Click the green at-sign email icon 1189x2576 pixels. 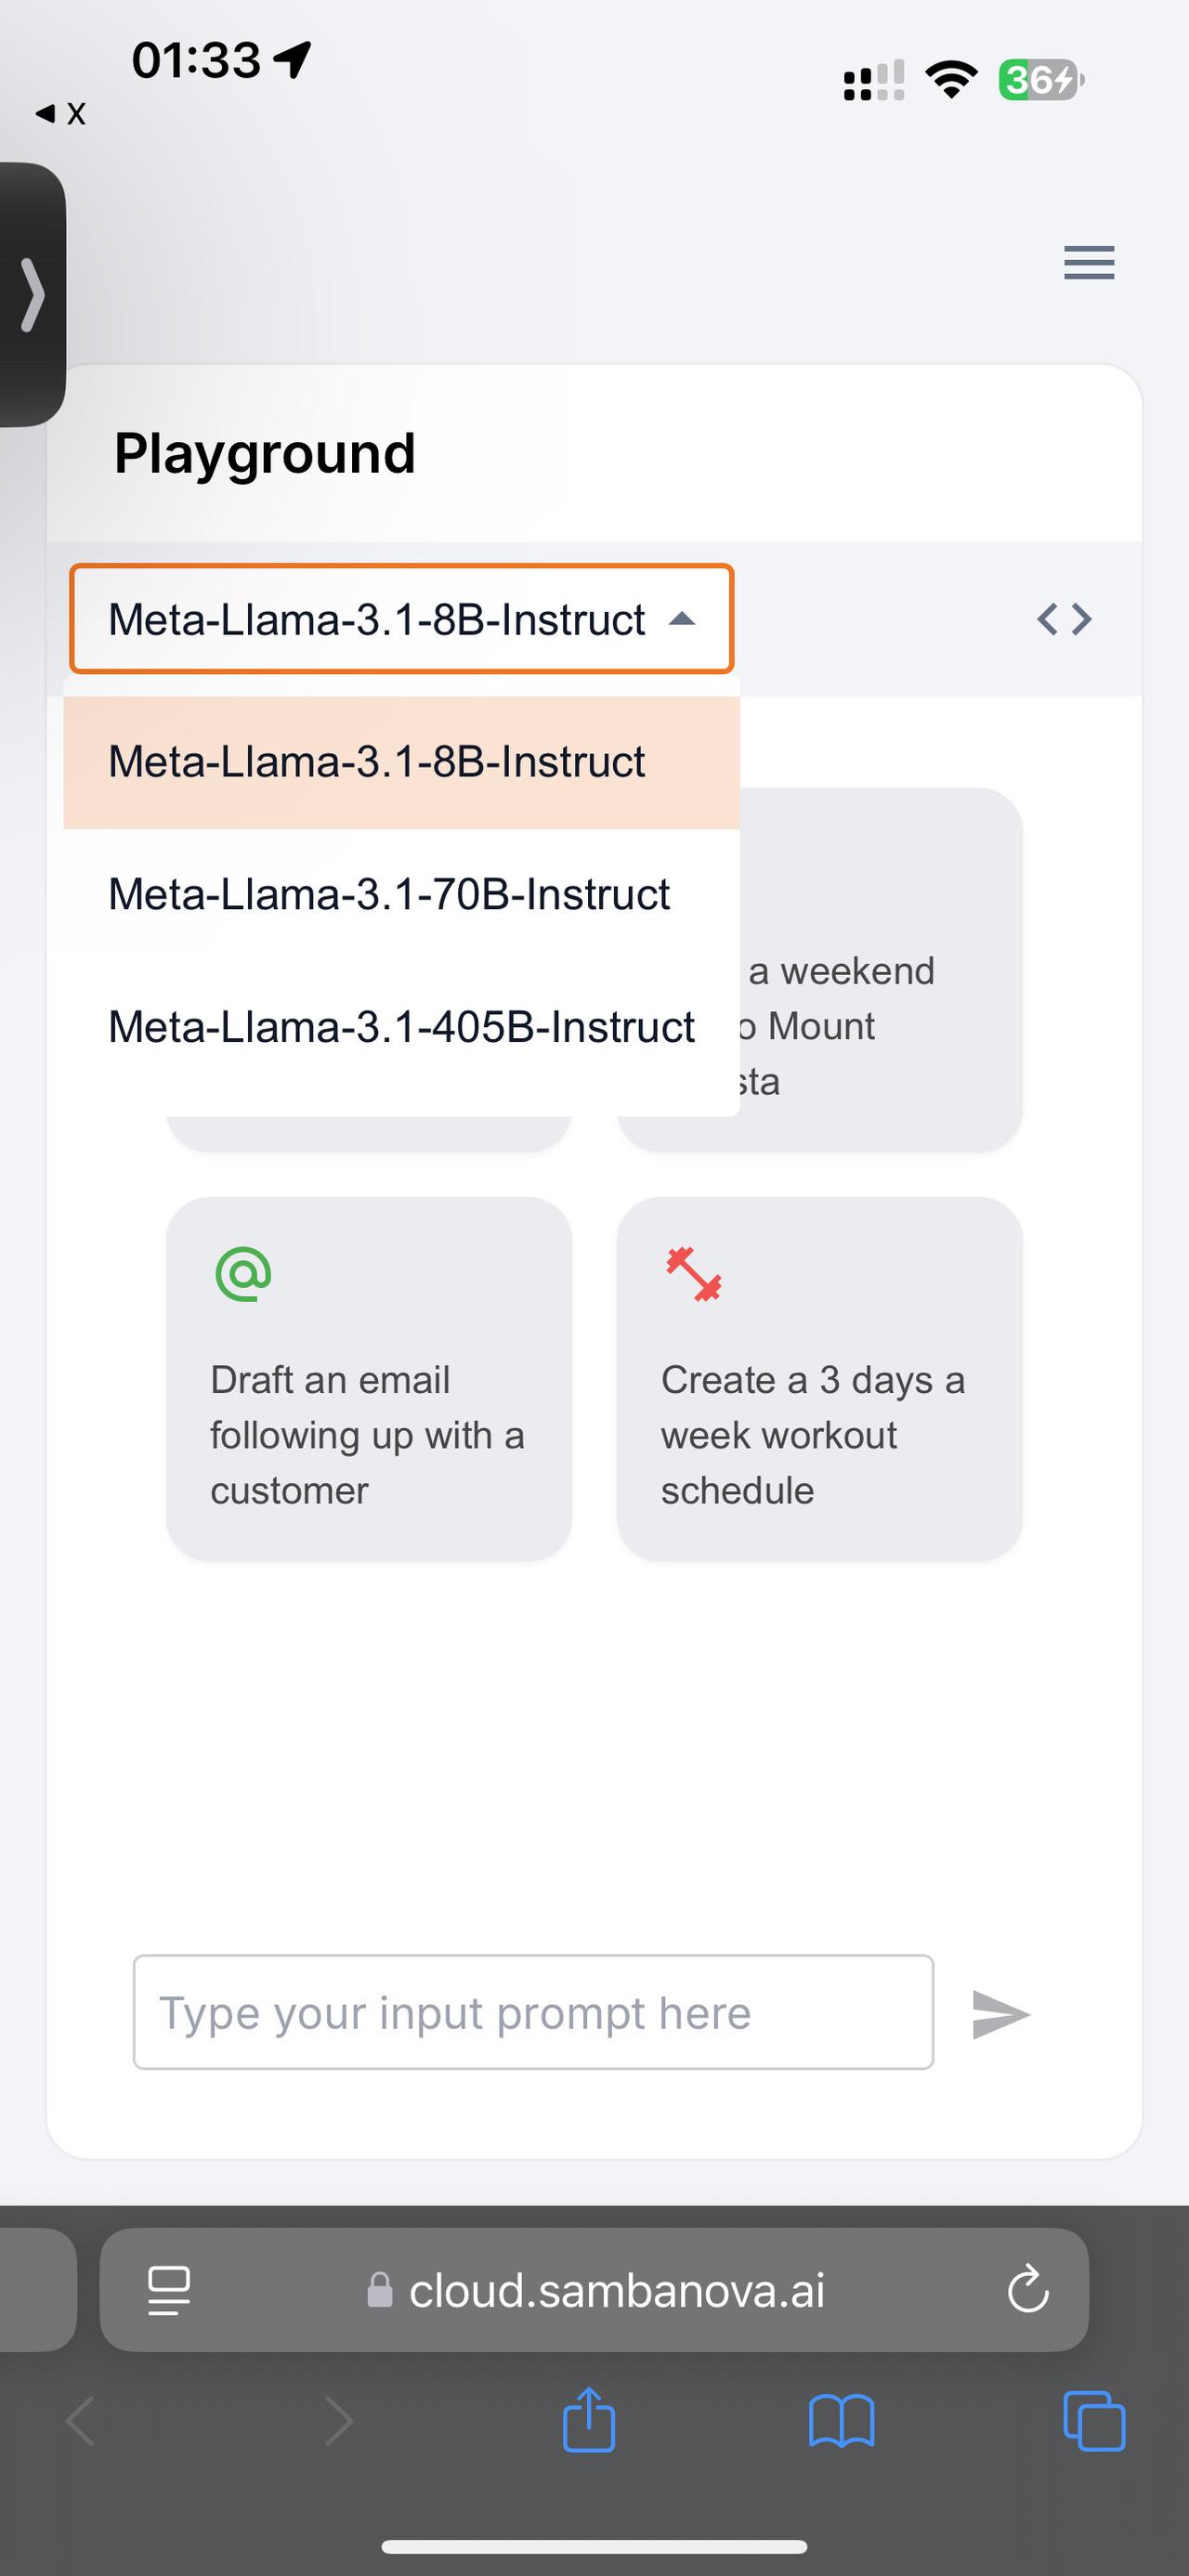(243, 1273)
